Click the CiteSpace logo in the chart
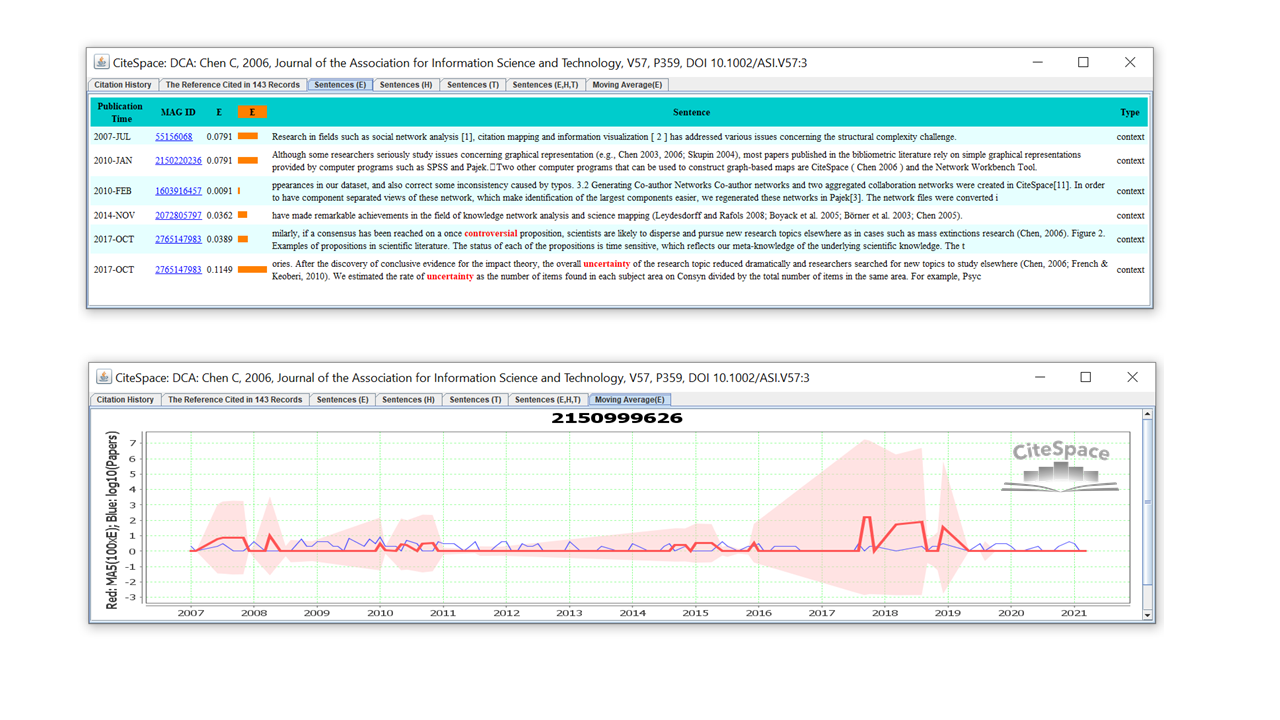 1060,466
